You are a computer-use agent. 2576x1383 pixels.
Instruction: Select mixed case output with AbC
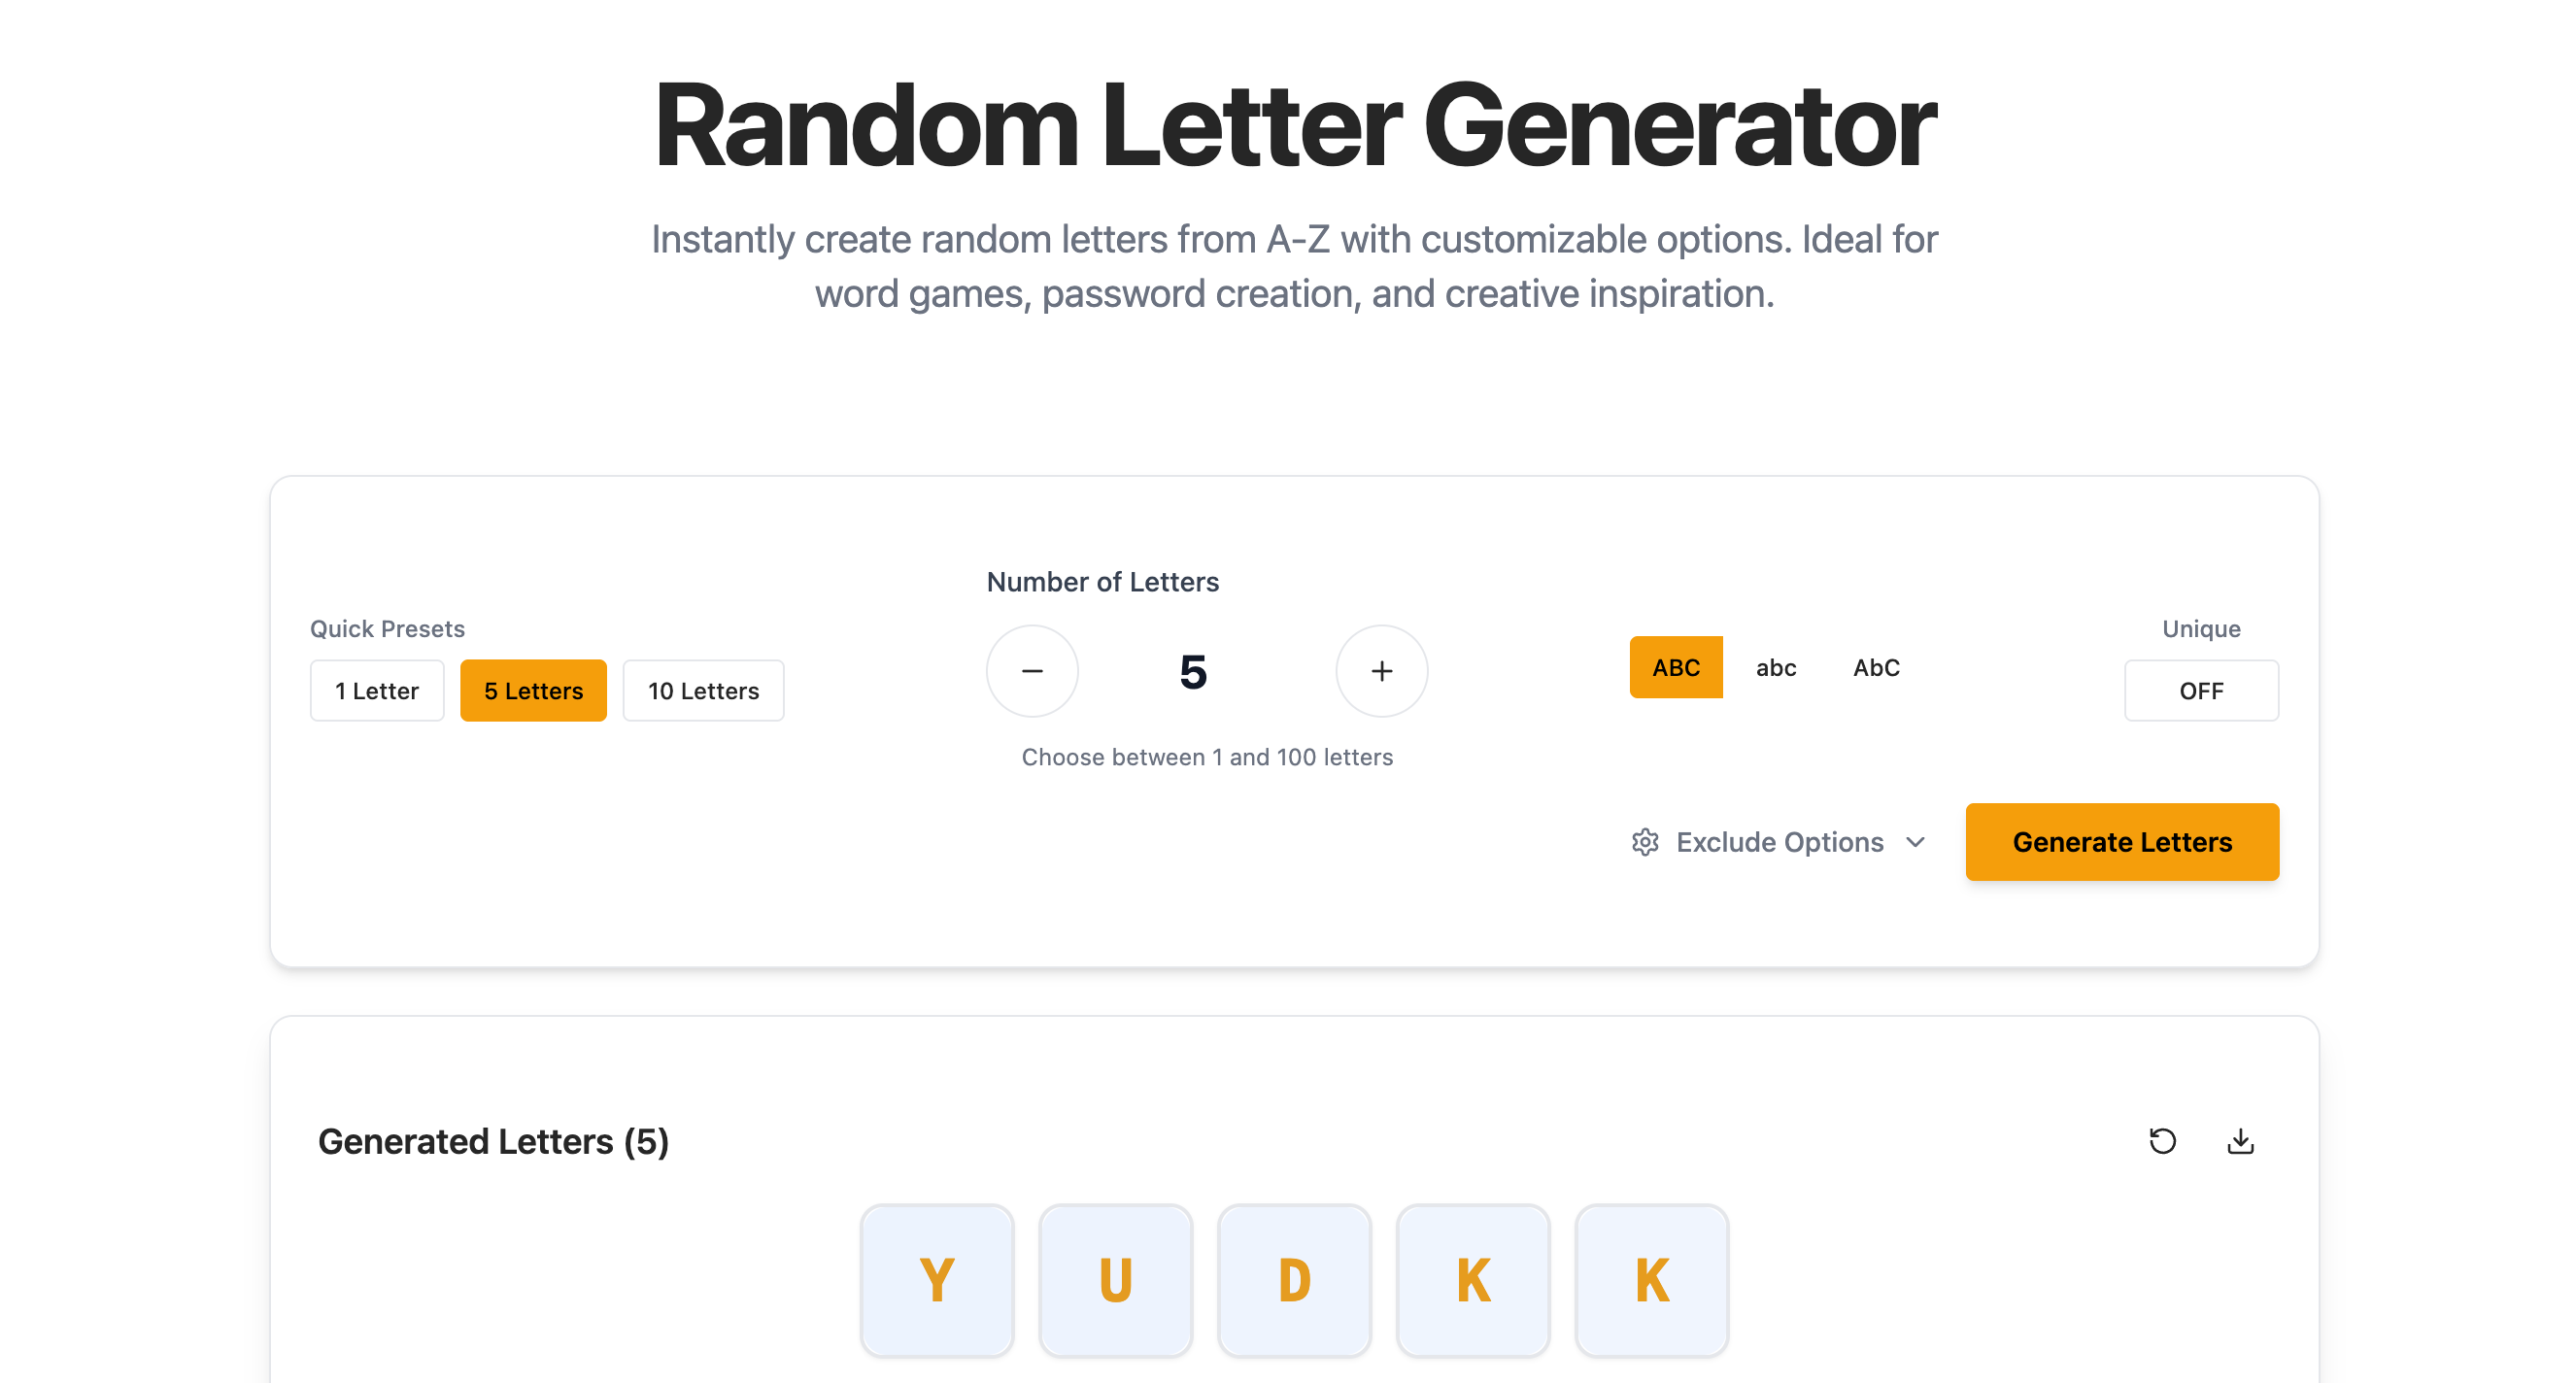click(1875, 668)
